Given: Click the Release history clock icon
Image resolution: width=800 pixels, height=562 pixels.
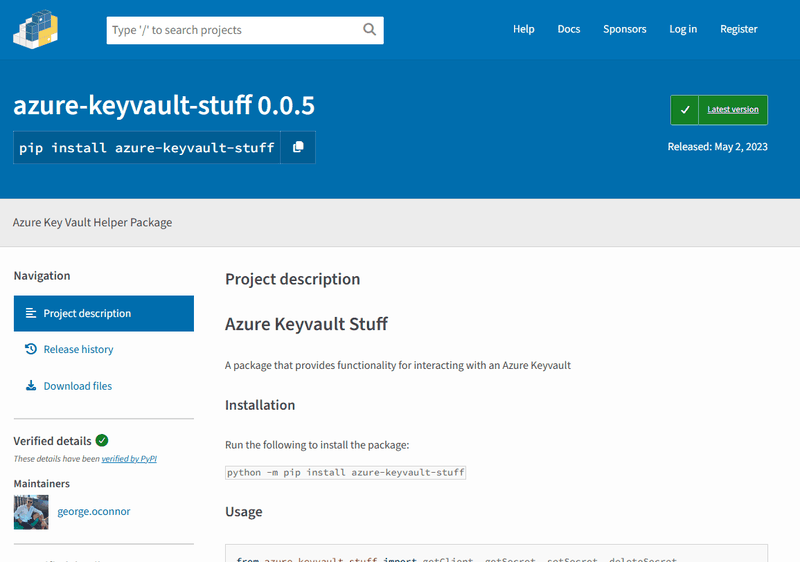Looking at the screenshot, I should [x=31, y=349].
